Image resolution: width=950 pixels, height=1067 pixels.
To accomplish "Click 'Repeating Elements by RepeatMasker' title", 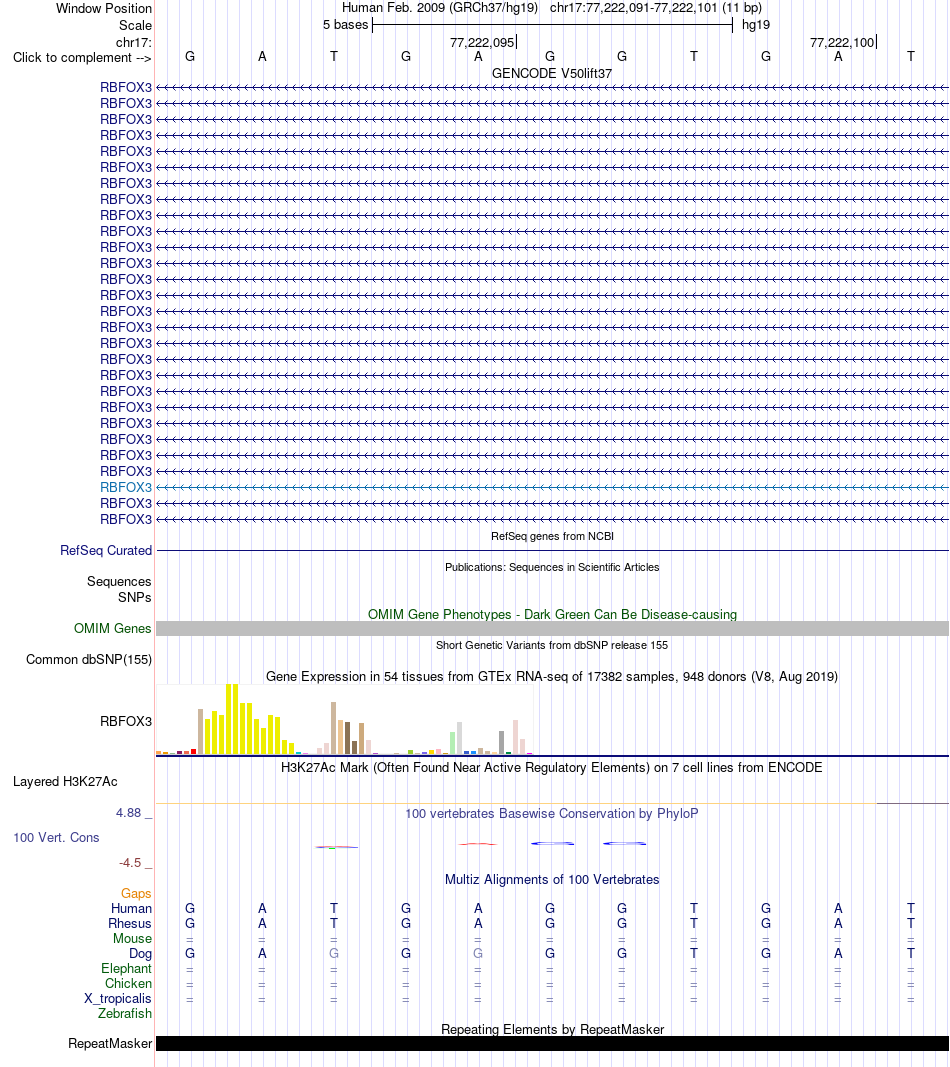I will click(x=552, y=1030).
